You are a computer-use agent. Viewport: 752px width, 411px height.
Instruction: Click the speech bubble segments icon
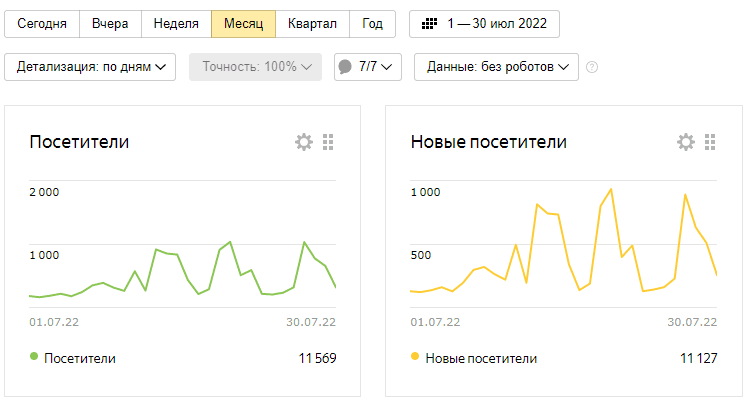345,67
